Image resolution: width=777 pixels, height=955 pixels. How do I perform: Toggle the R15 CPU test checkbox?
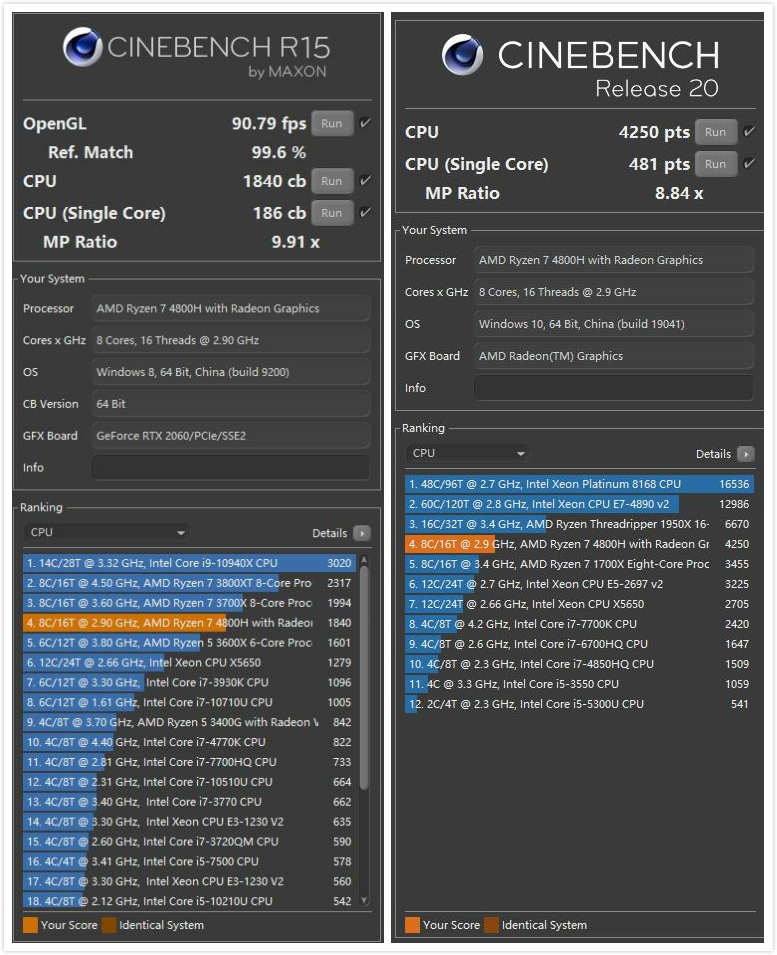(x=365, y=181)
